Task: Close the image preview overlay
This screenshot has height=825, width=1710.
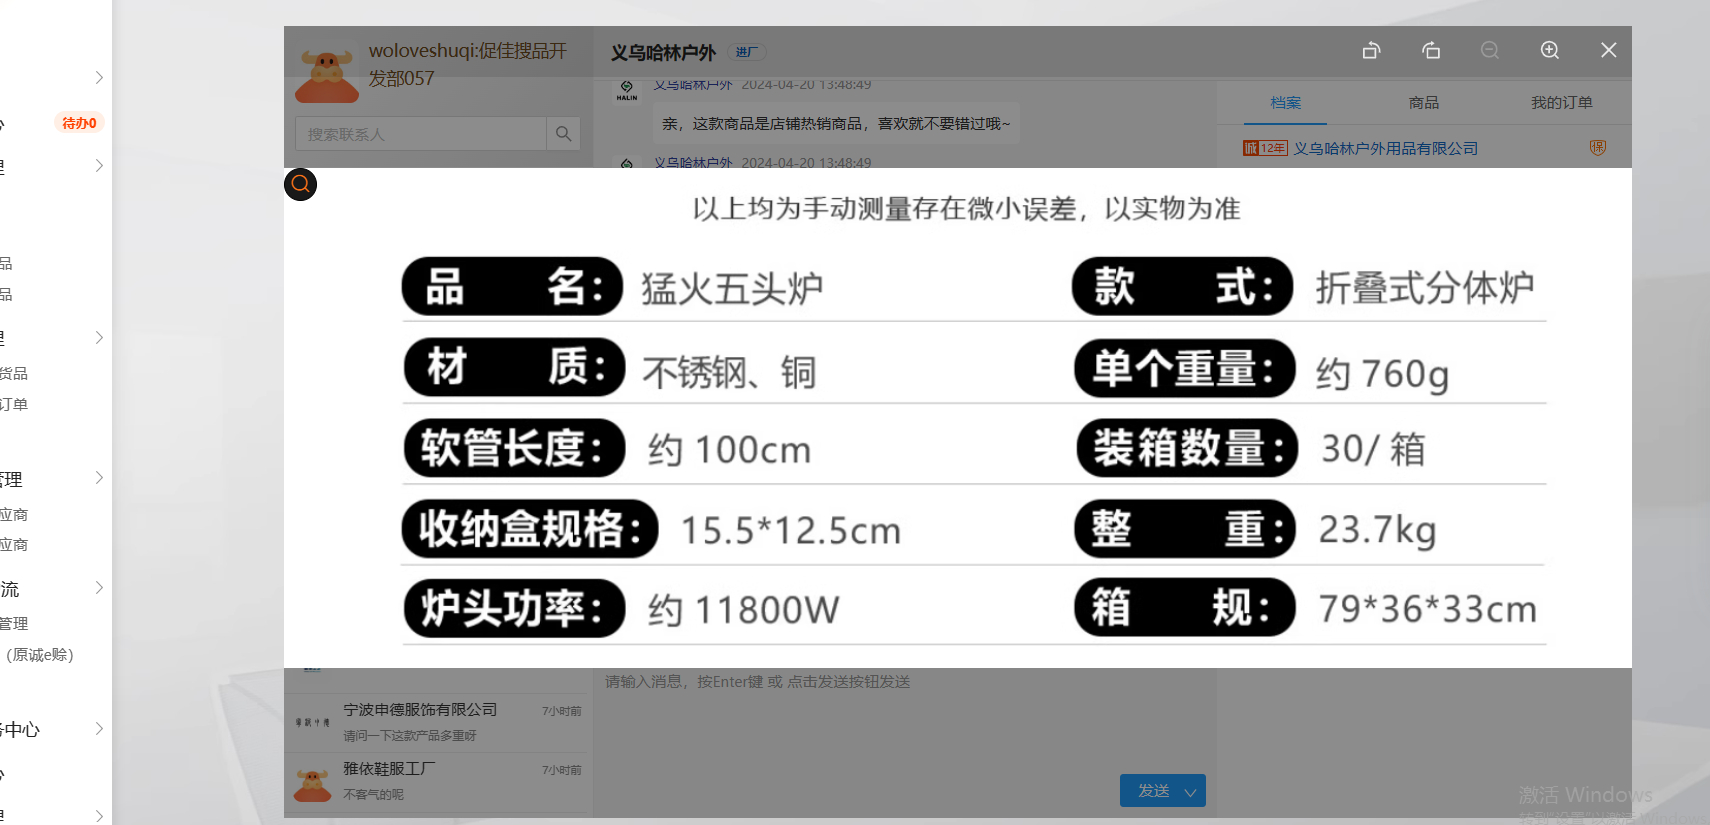Action: point(1608,50)
